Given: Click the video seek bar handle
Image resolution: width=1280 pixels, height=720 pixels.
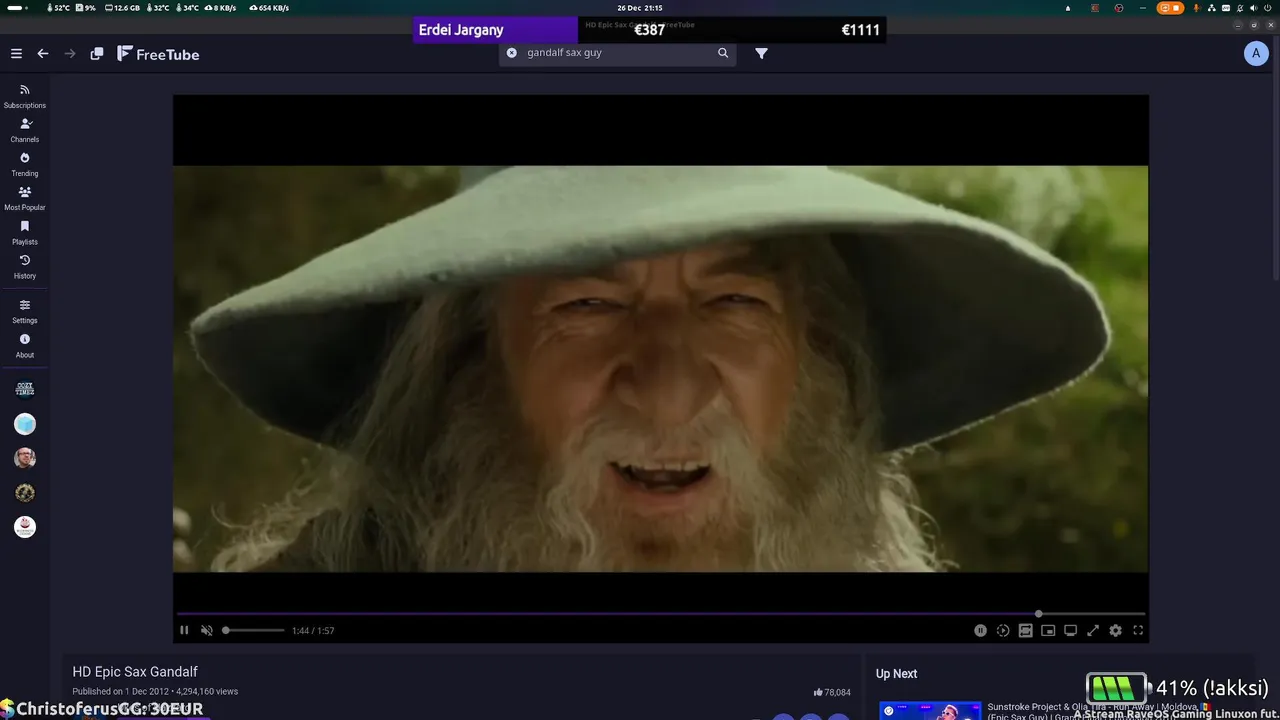Looking at the screenshot, I should [1038, 614].
